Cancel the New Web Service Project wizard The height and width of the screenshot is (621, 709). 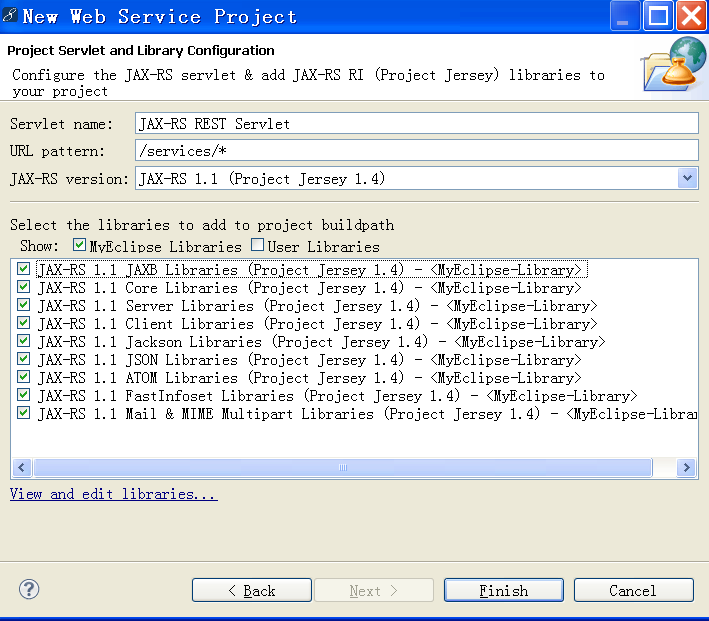click(x=633, y=590)
